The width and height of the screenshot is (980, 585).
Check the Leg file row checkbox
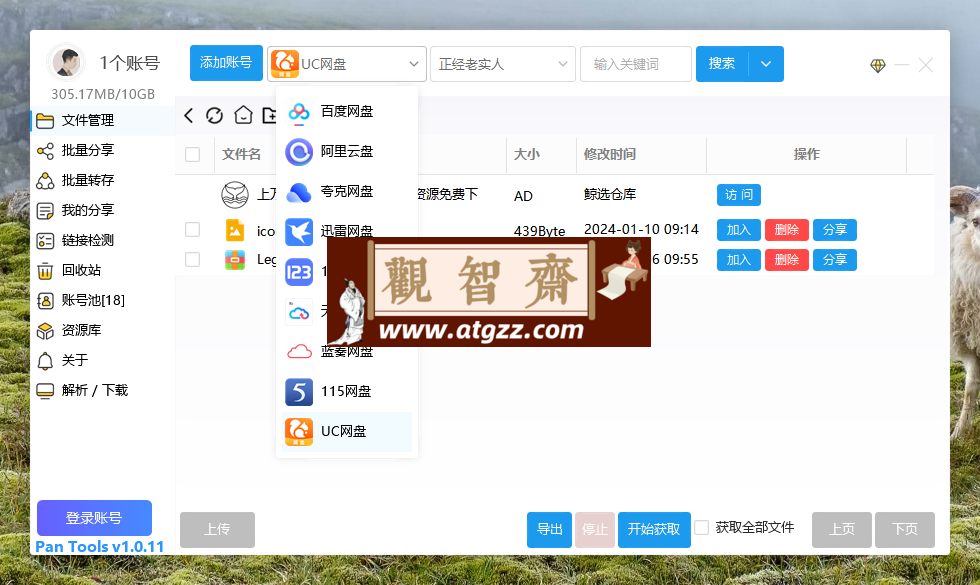click(192, 259)
